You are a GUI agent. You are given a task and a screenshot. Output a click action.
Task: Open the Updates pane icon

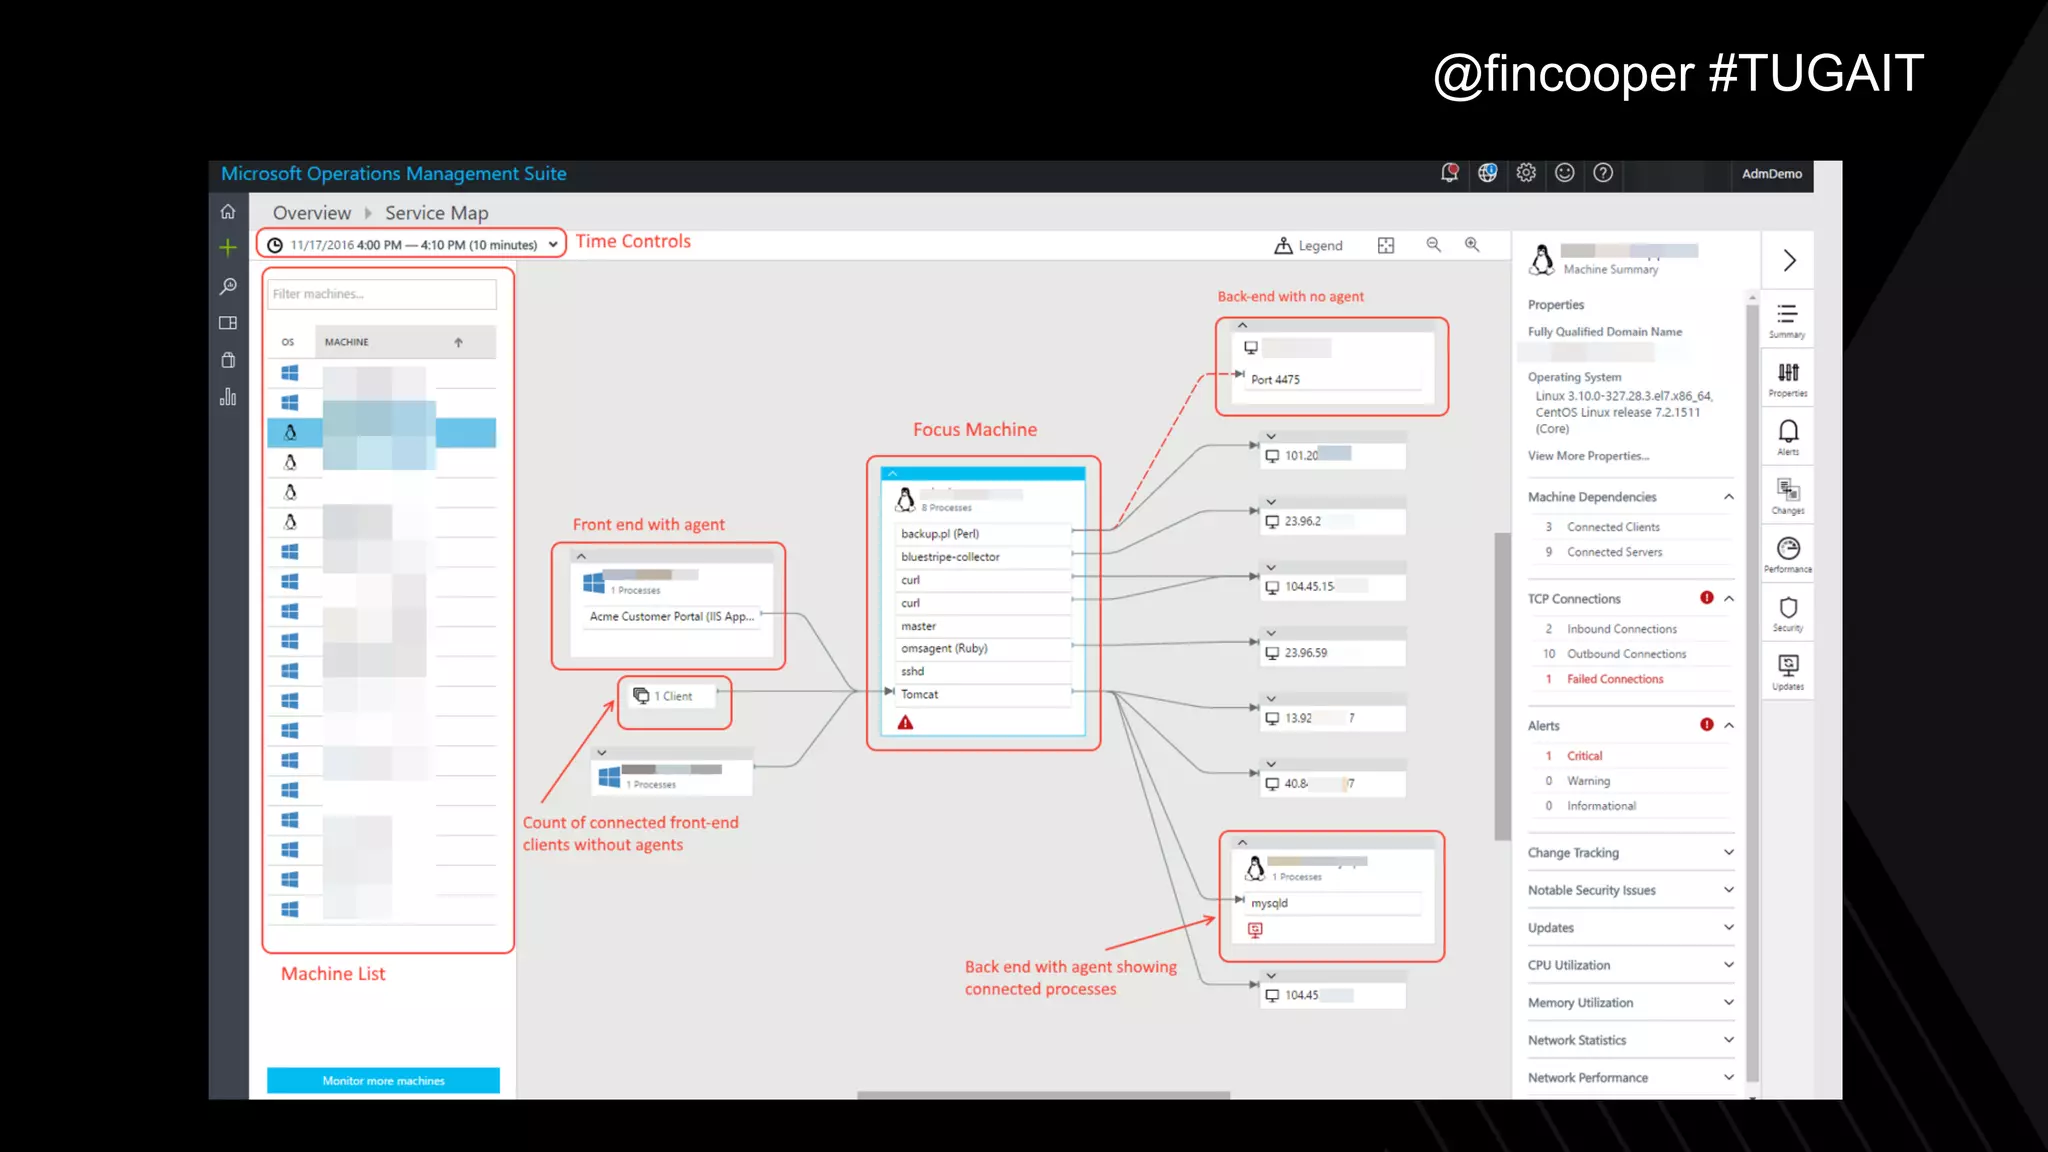tap(1788, 672)
